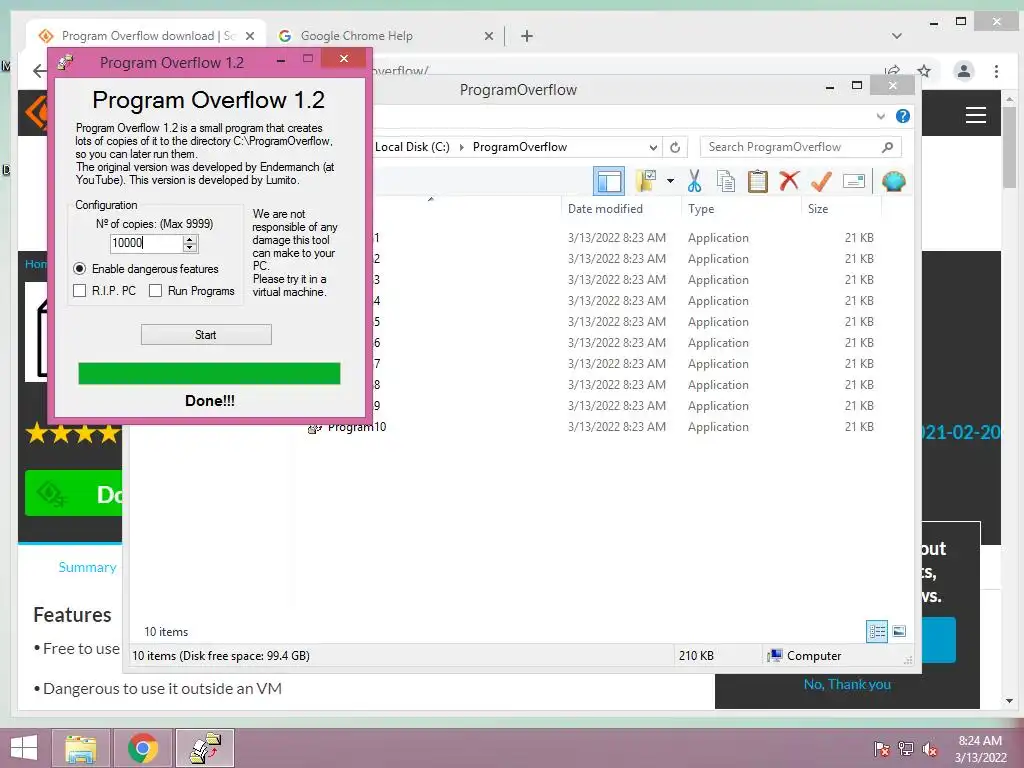Sort files by Size column
The width and height of the screenshot is (1024, 768).
pyautogui.click(x=818, y=209)
